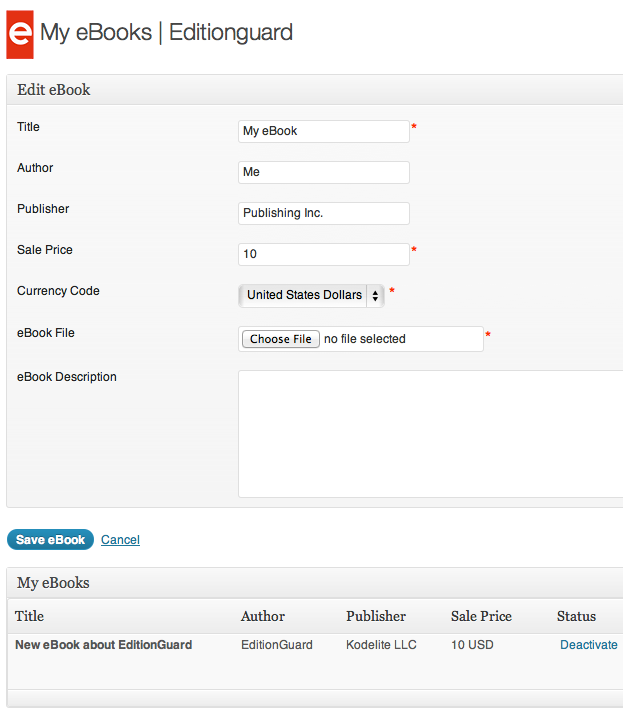Sort by the Author column header
Image resolution: width=623 pixels, height=717 pixels.
tap(263, 616)
